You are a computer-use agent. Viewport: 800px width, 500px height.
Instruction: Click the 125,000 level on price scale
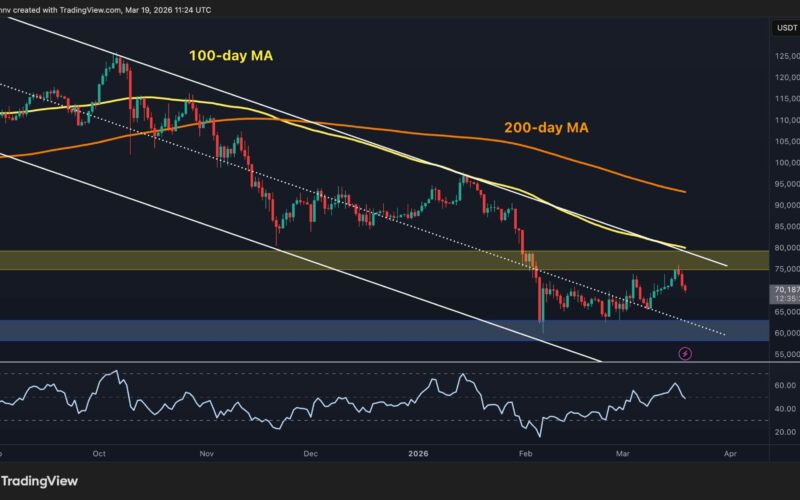click(786, 56)
